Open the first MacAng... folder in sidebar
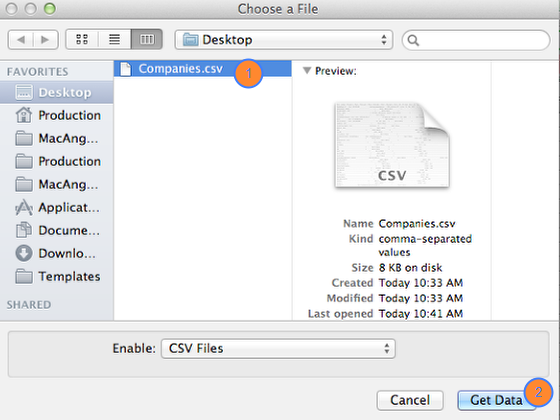The image size is (560, 420). click(x=57, y=138)
